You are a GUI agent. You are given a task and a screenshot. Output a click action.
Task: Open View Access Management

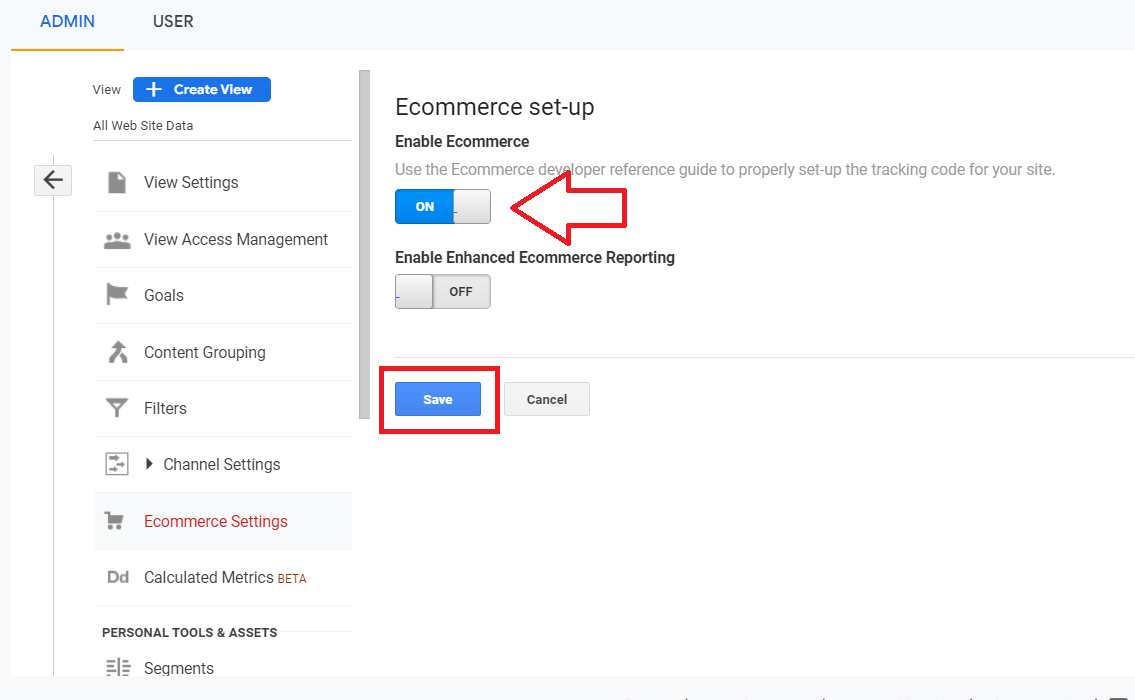236,240
